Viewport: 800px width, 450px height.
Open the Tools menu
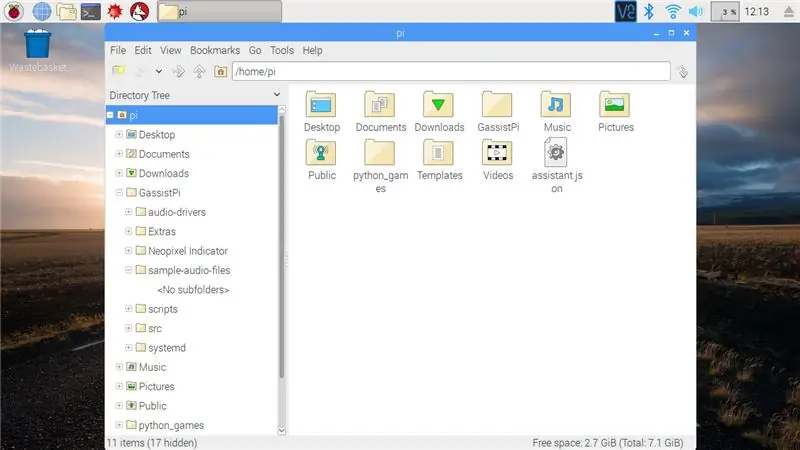(x=282, y=50)
